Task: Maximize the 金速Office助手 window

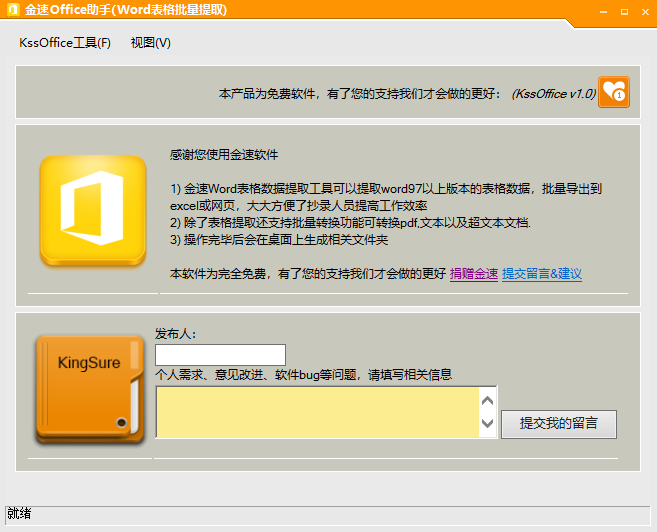Action: tap(624, 12)
